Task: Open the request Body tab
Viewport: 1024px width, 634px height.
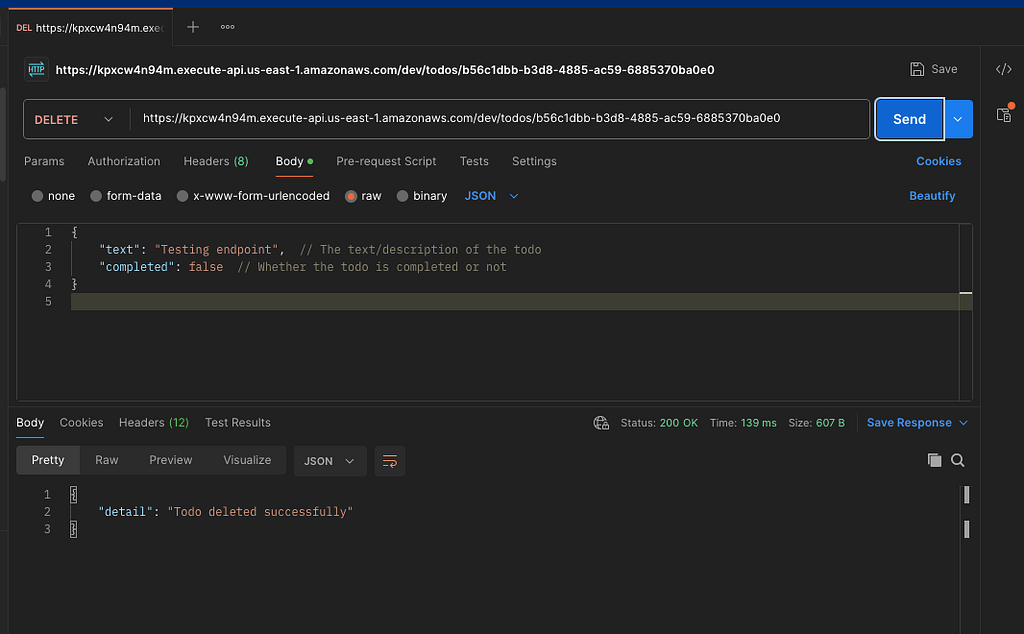Action: click(294, 161)
